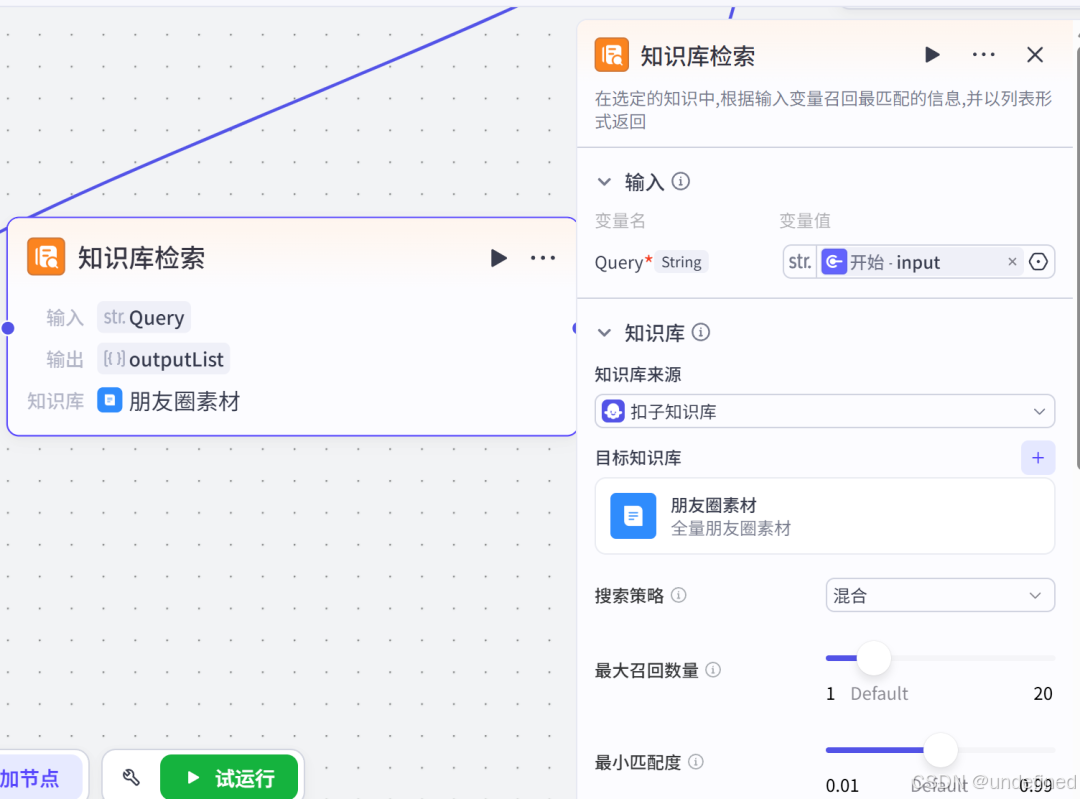
Task: Click the orange knowledge retrieval icon in the side panel header
Action: coord(612,55)
